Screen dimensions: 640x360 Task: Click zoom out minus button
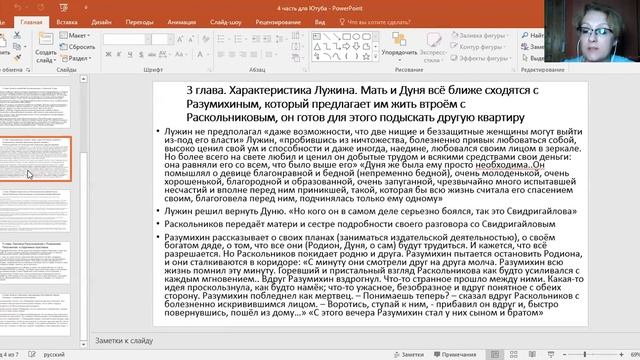[564, 355]
